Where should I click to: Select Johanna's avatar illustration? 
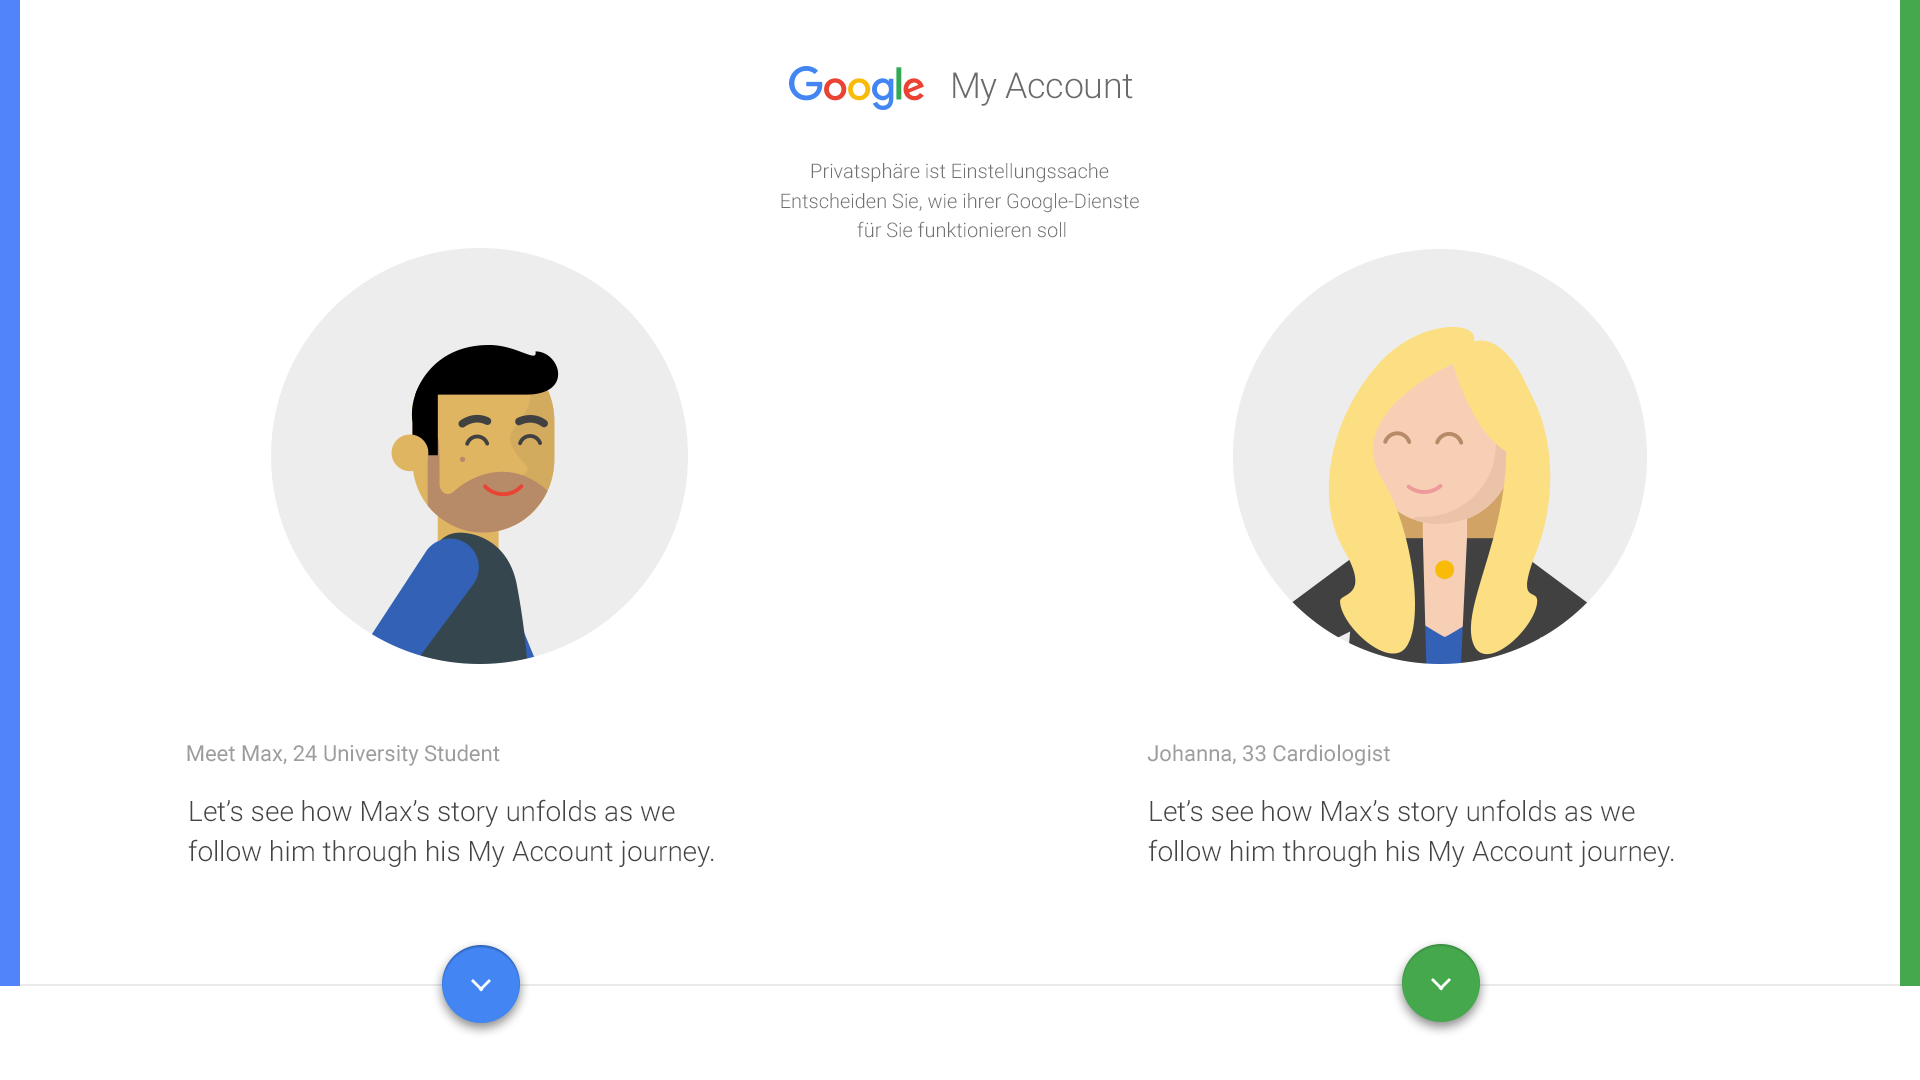[1440, 456]
